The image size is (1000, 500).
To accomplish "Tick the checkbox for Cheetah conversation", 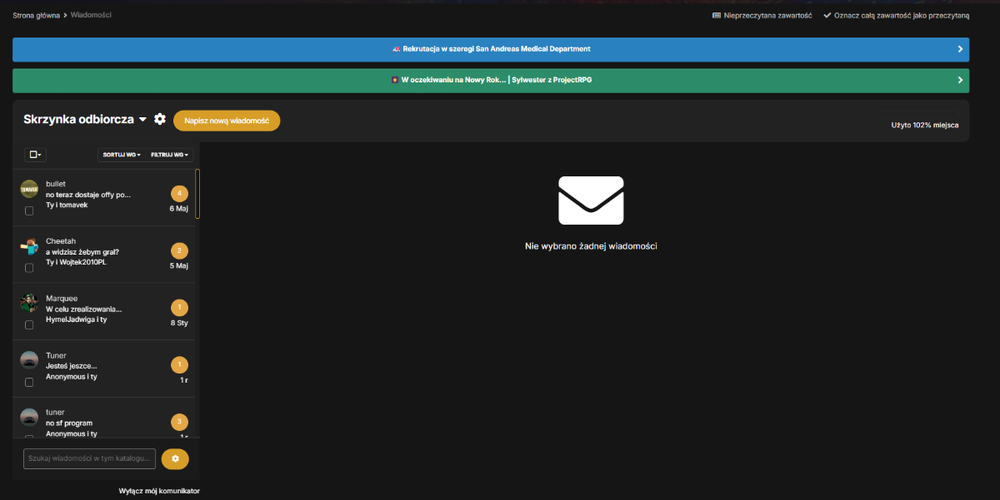I will coord(29,268).
